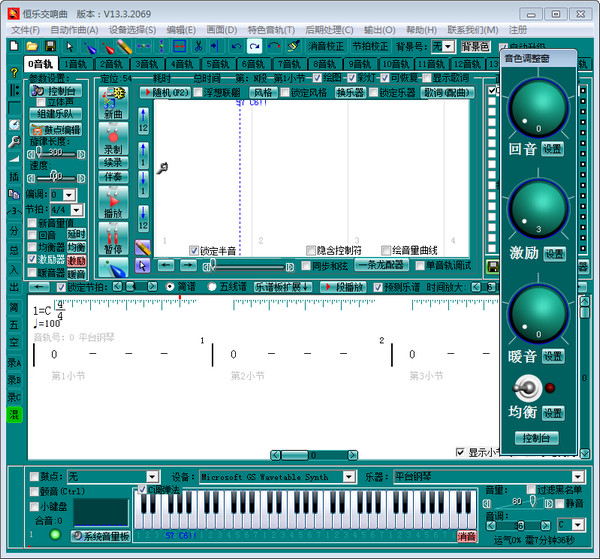Click the 随机(F2) random button
Screen dimensions: 600x559
click(167, 92)
